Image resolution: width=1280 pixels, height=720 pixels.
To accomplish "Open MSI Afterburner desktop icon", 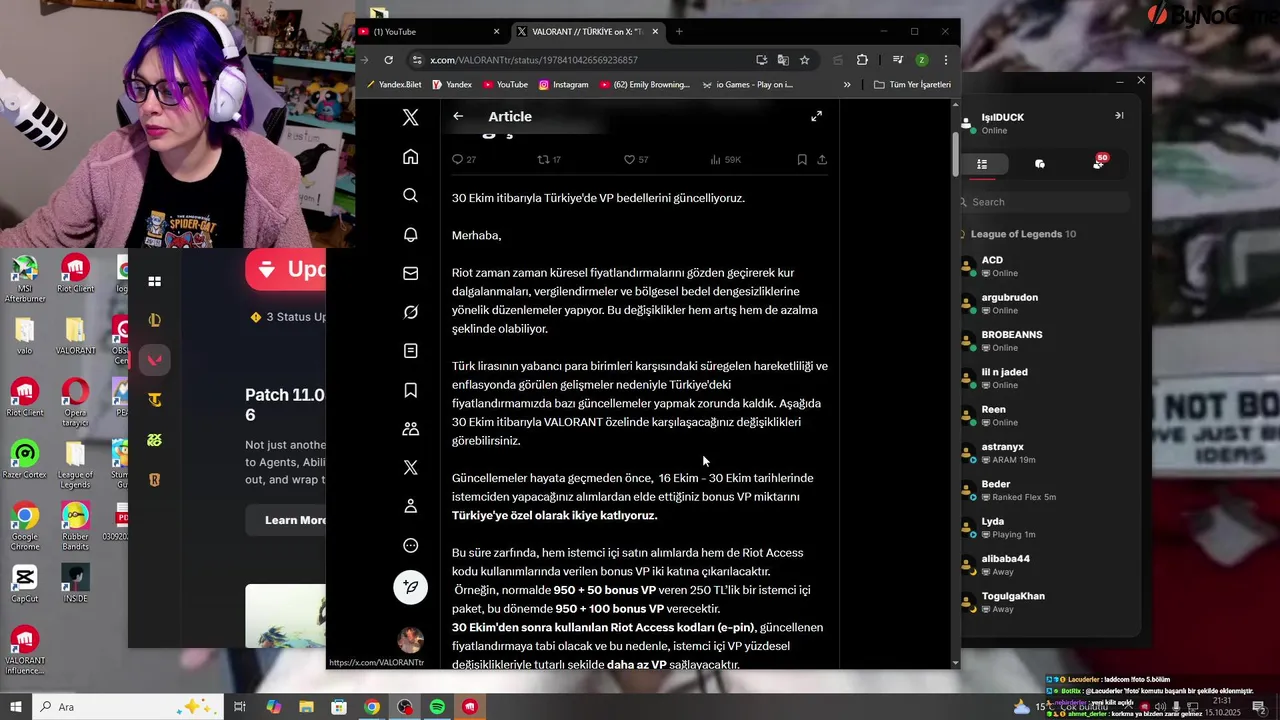I will point(25,279).
